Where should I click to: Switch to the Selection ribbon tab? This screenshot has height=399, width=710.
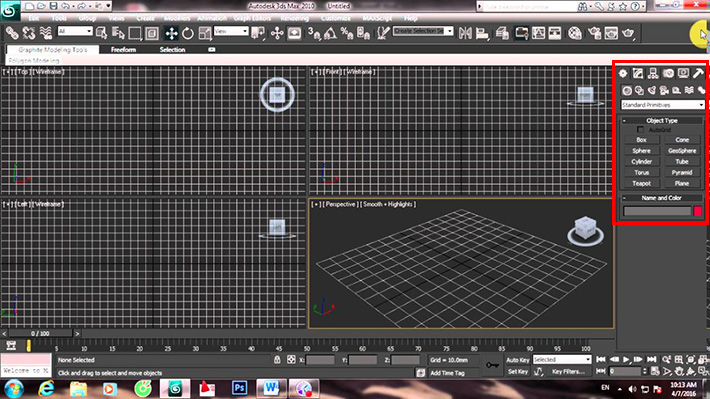pyautogui.click(x=172, y=49)
